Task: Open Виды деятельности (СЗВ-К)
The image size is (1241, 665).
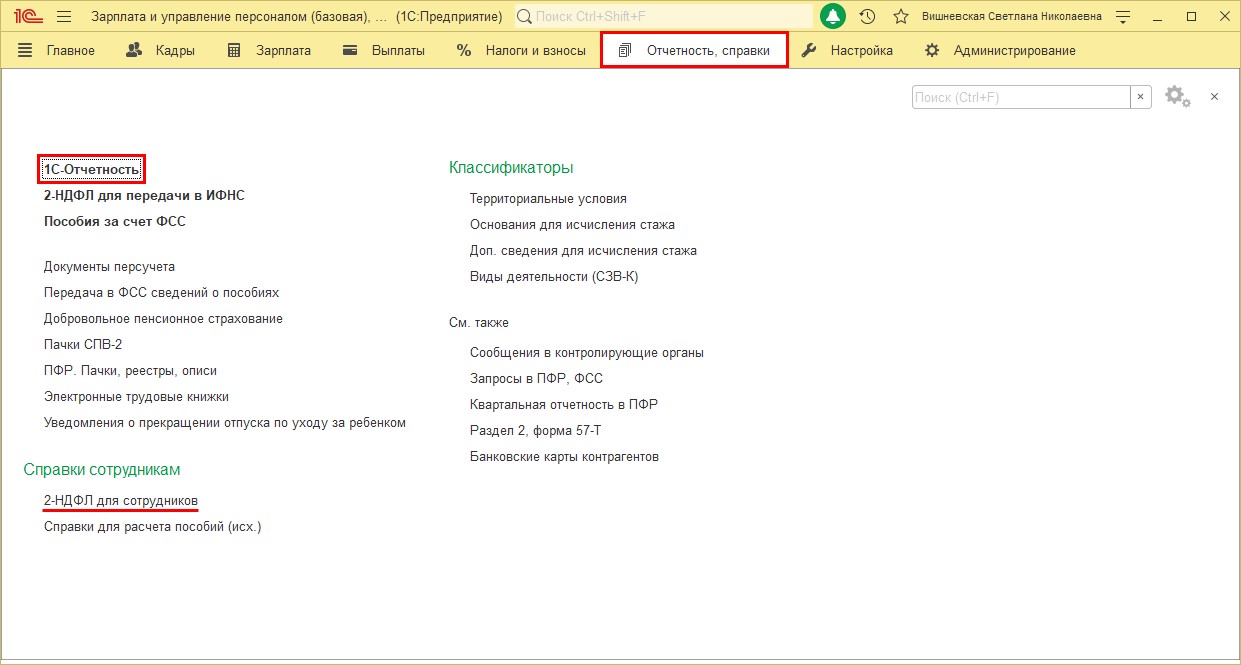Action: 554,277
